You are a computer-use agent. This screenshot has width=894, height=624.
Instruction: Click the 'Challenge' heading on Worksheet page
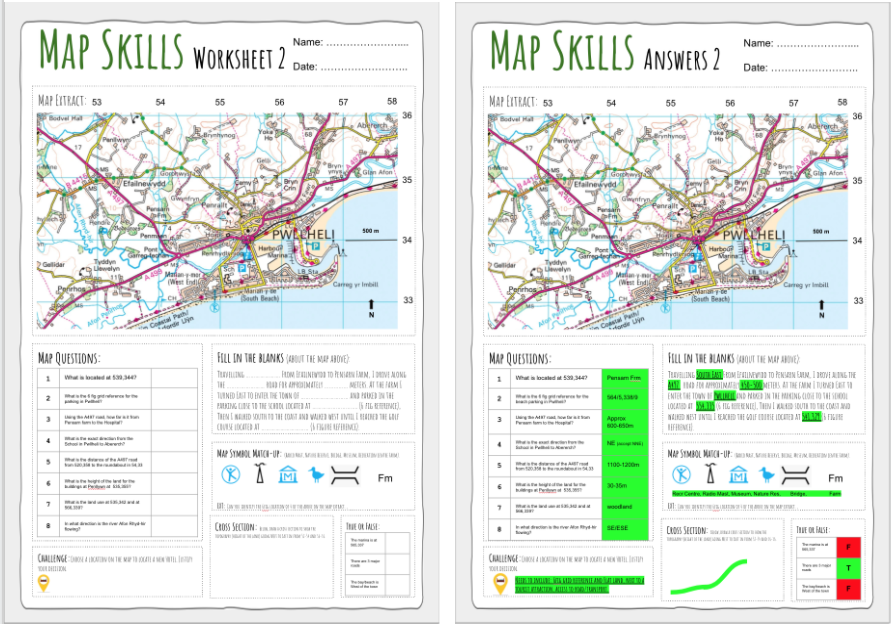click(52, 558)
